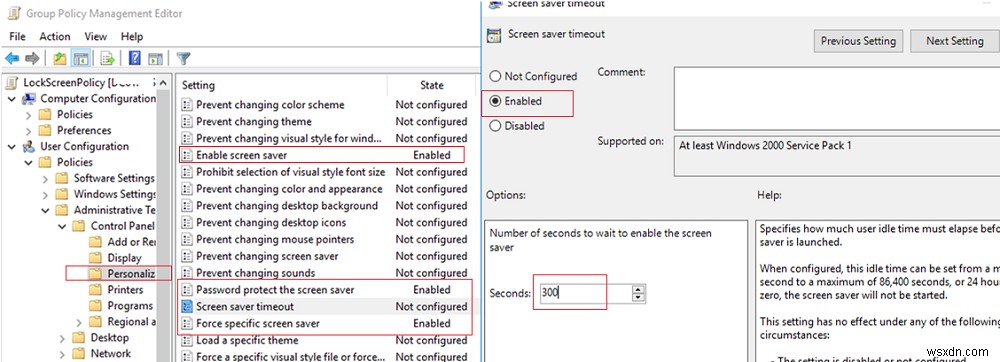Image resolution: width=1000 pixels, height=362 pixels.
Task: Click the tree pane vertical scrollbar
Action: click(x=164, y=217)
